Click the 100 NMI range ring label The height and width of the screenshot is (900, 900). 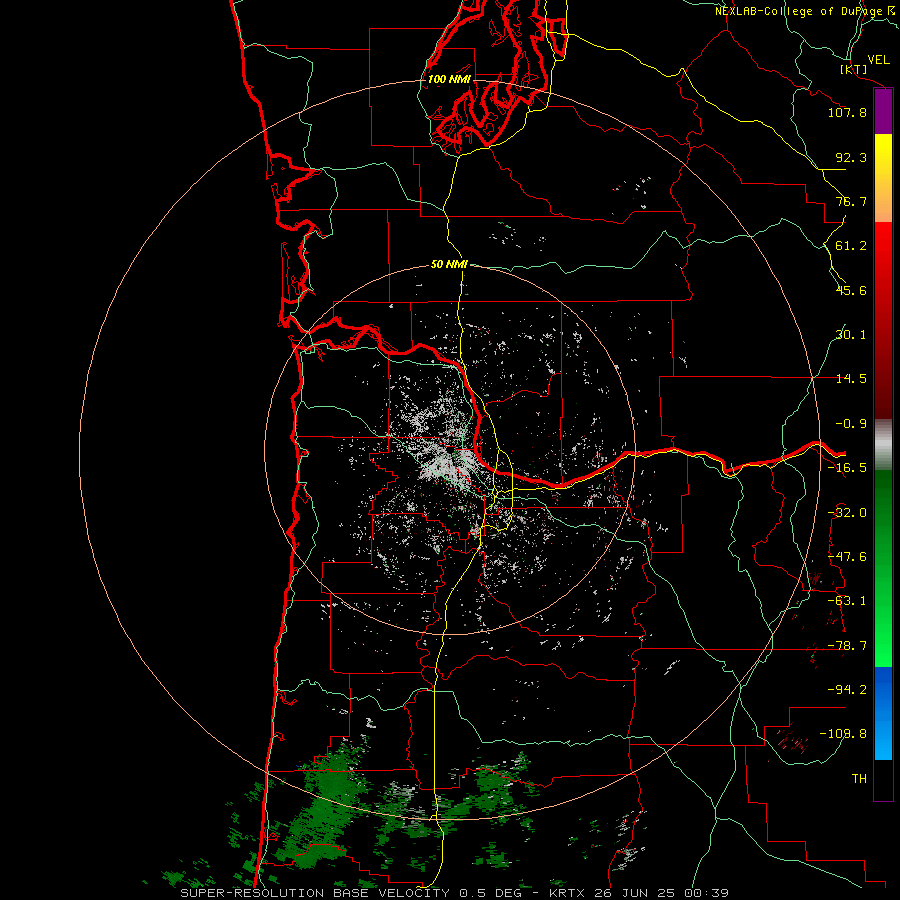449,79
